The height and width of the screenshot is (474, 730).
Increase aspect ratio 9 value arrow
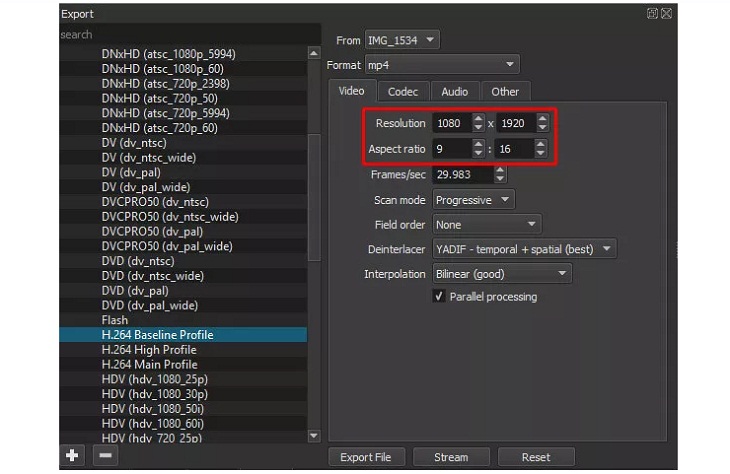[478, 144]
